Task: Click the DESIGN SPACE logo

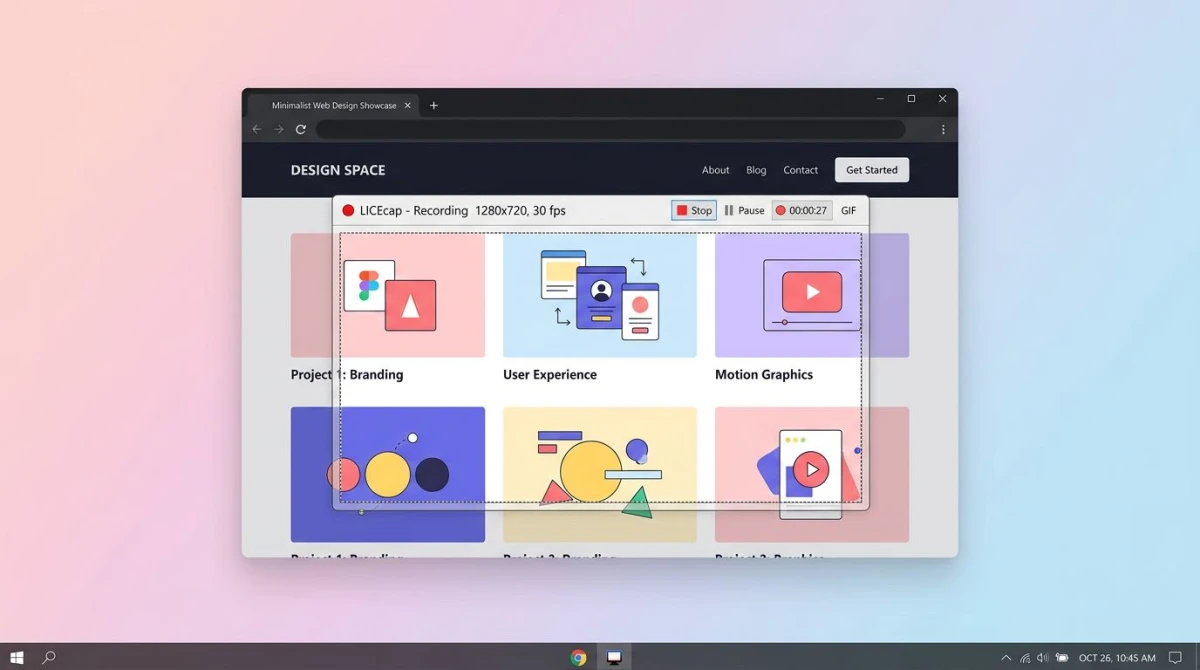Action: pyautogui.click(x=338, y=170)
